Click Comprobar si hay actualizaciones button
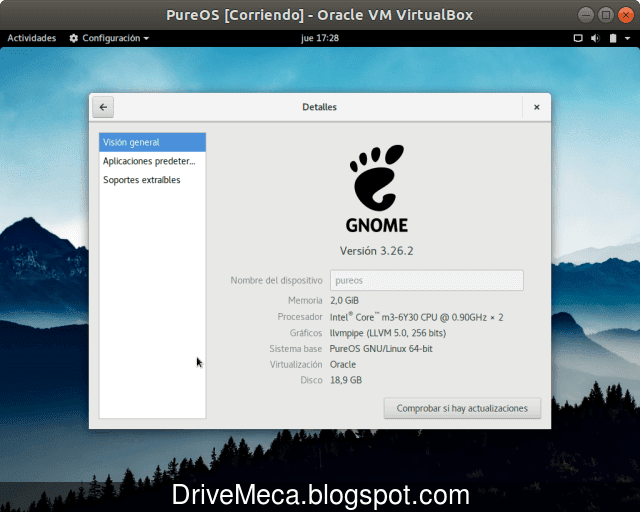640x512 pixels. tap(462, 408)
